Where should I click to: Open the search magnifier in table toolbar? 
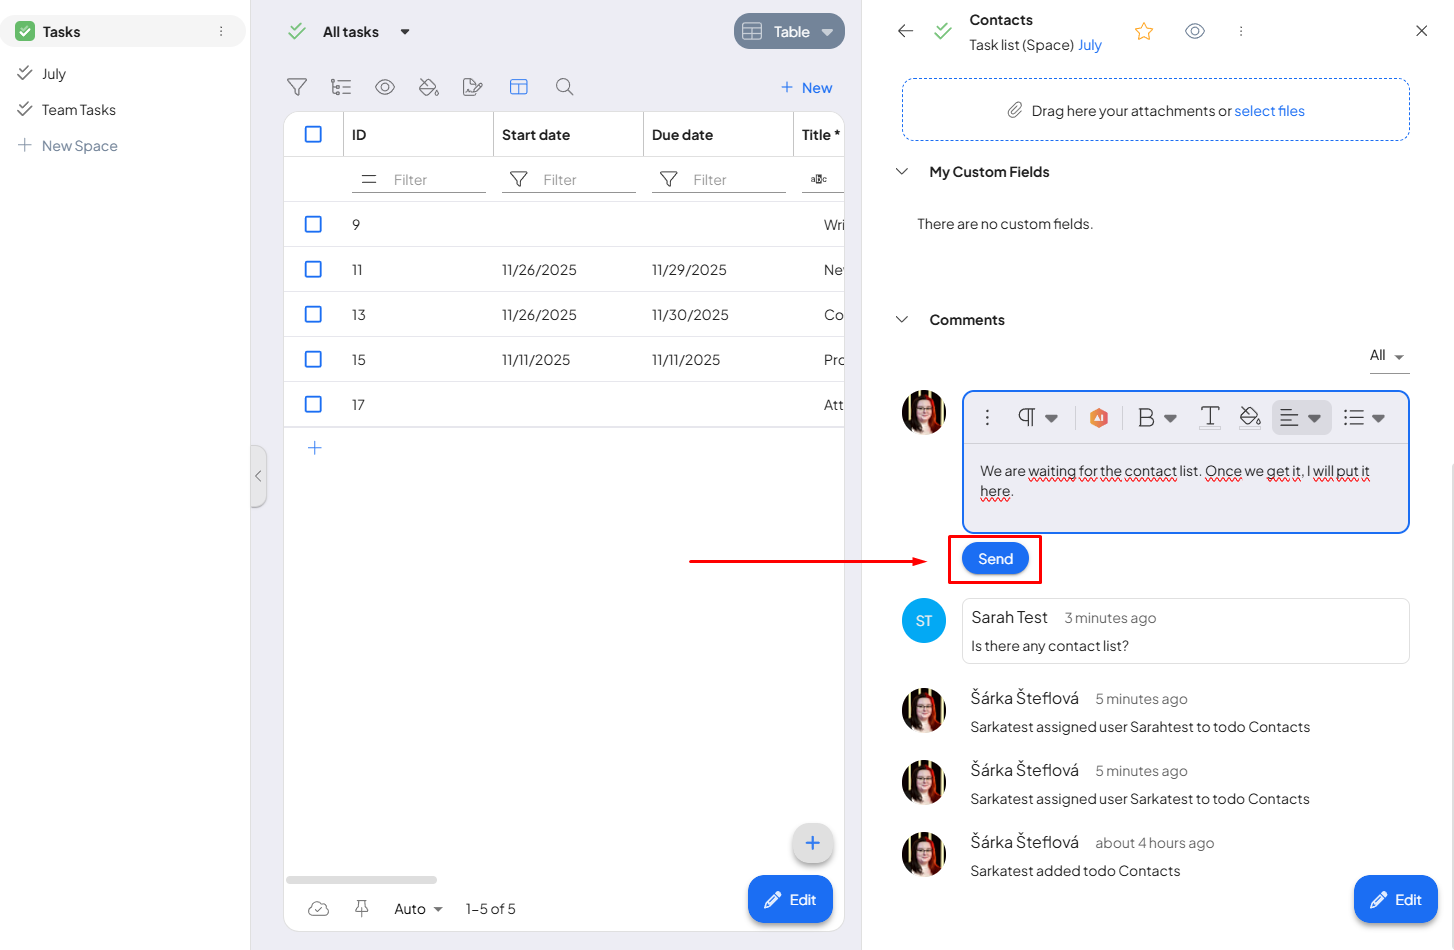(x=564, y=87)
